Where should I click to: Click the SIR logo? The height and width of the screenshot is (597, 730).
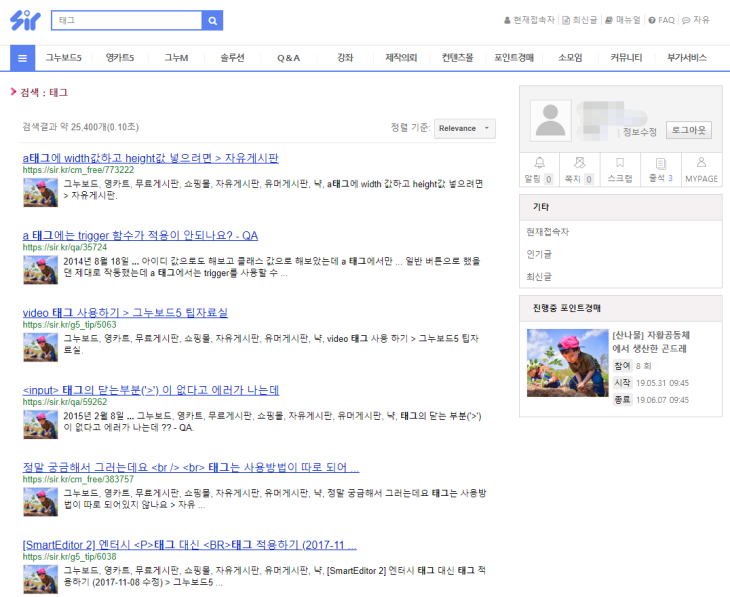tap(24, 20)
